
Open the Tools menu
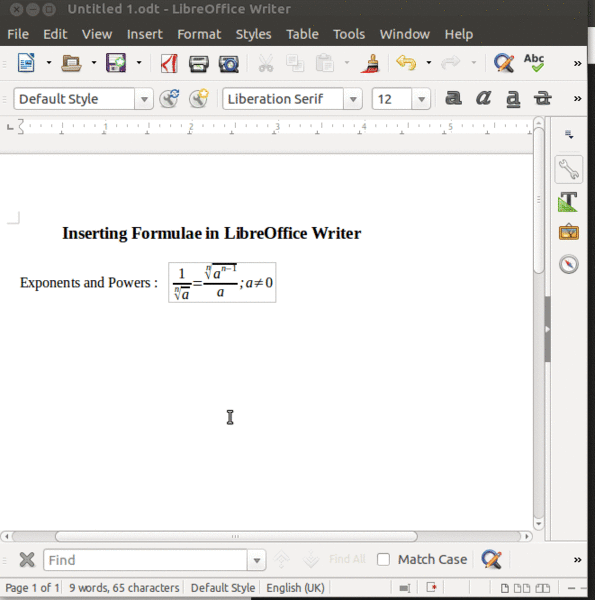(x=349, y=34)
